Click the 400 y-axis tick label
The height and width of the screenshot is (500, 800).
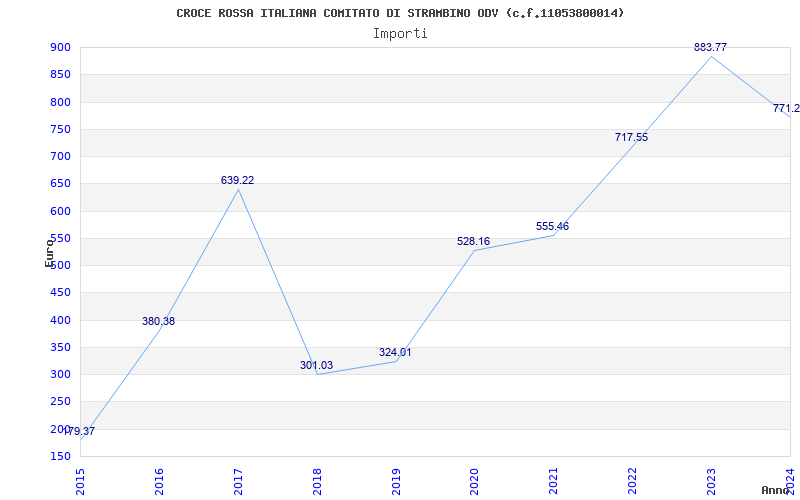pyautogui.click(x=60, y=320)
